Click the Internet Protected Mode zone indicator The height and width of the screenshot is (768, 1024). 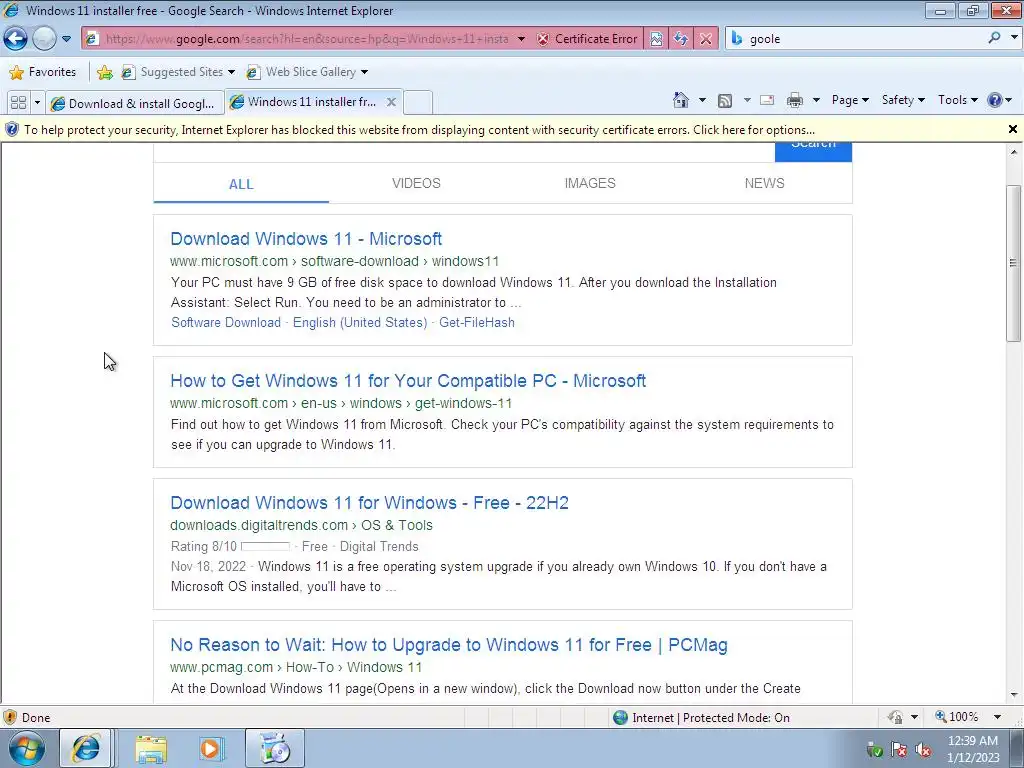pyautogui.click(x=702, y=718)
